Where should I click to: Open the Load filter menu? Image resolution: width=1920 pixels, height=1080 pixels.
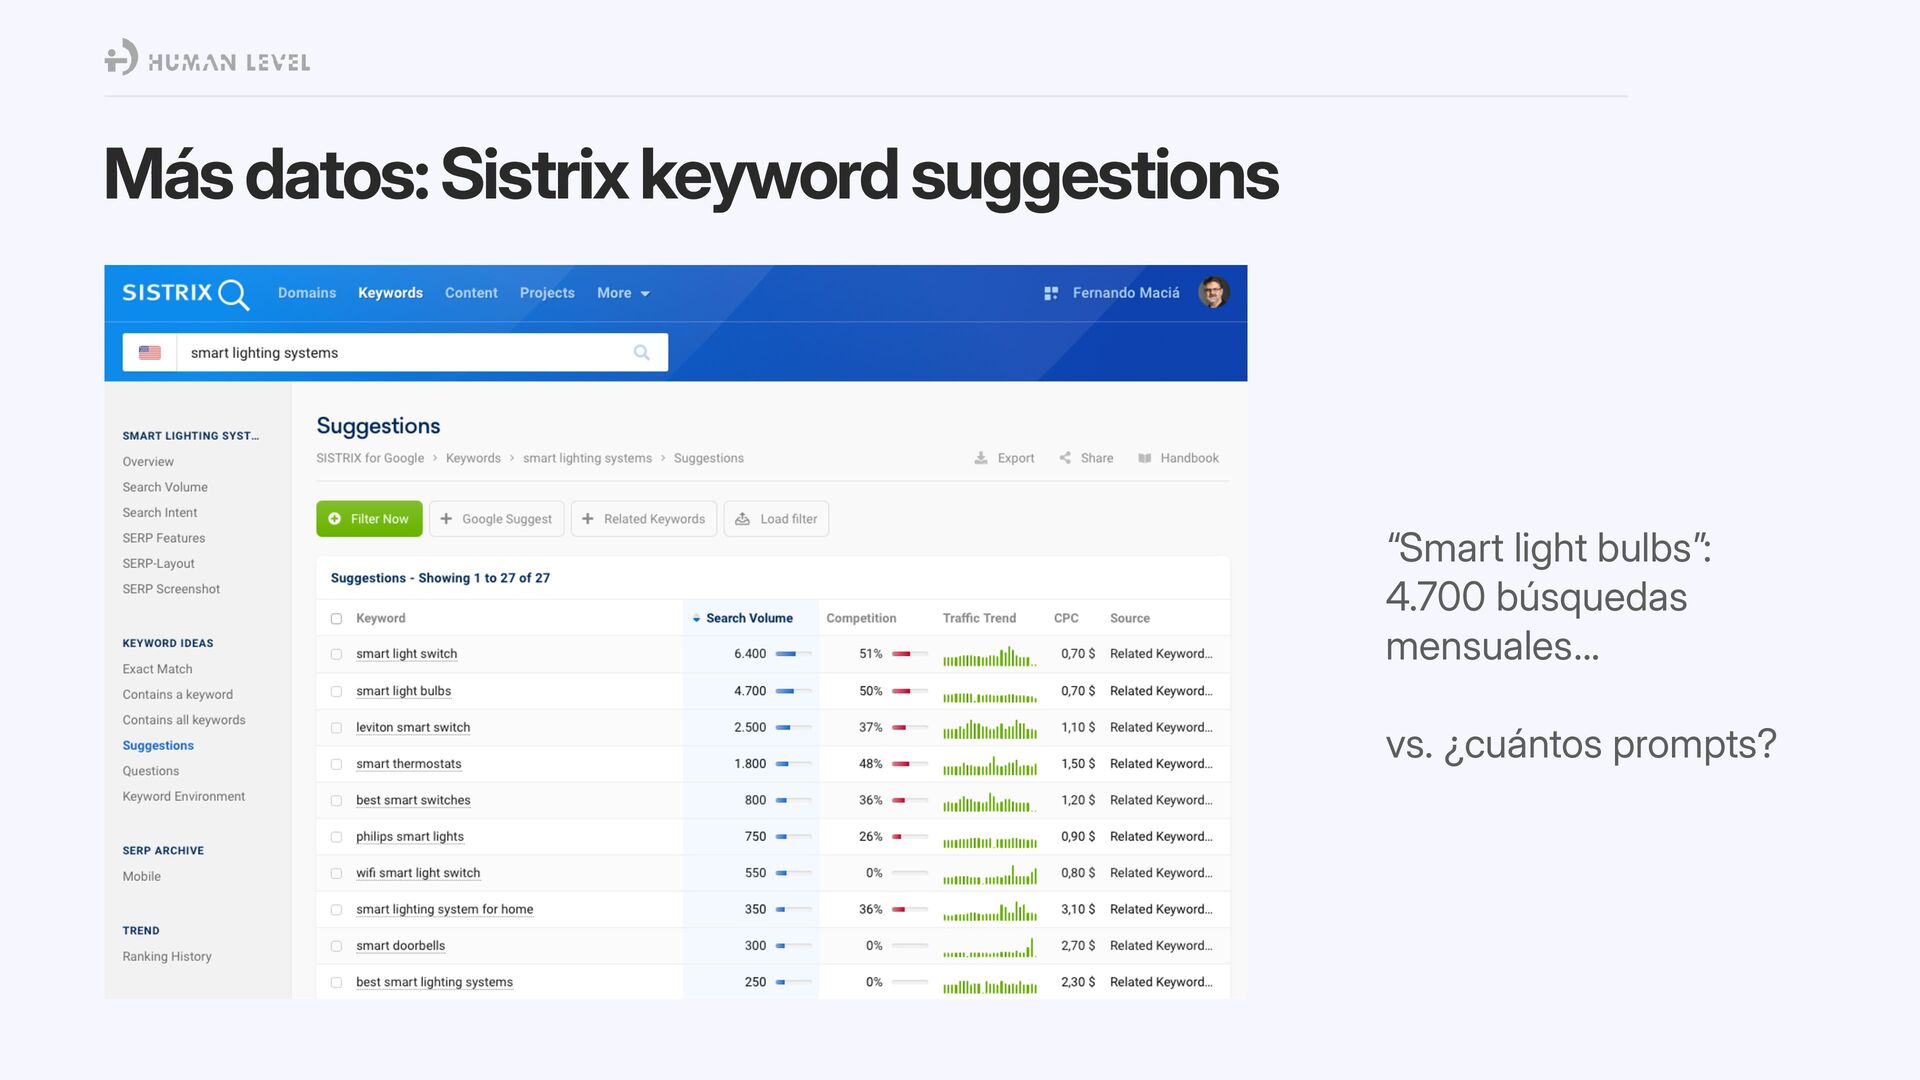coord(776,519)
